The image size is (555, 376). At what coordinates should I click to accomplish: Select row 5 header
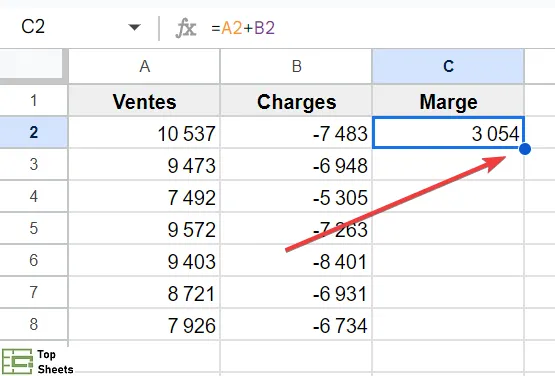pos(34,228)
